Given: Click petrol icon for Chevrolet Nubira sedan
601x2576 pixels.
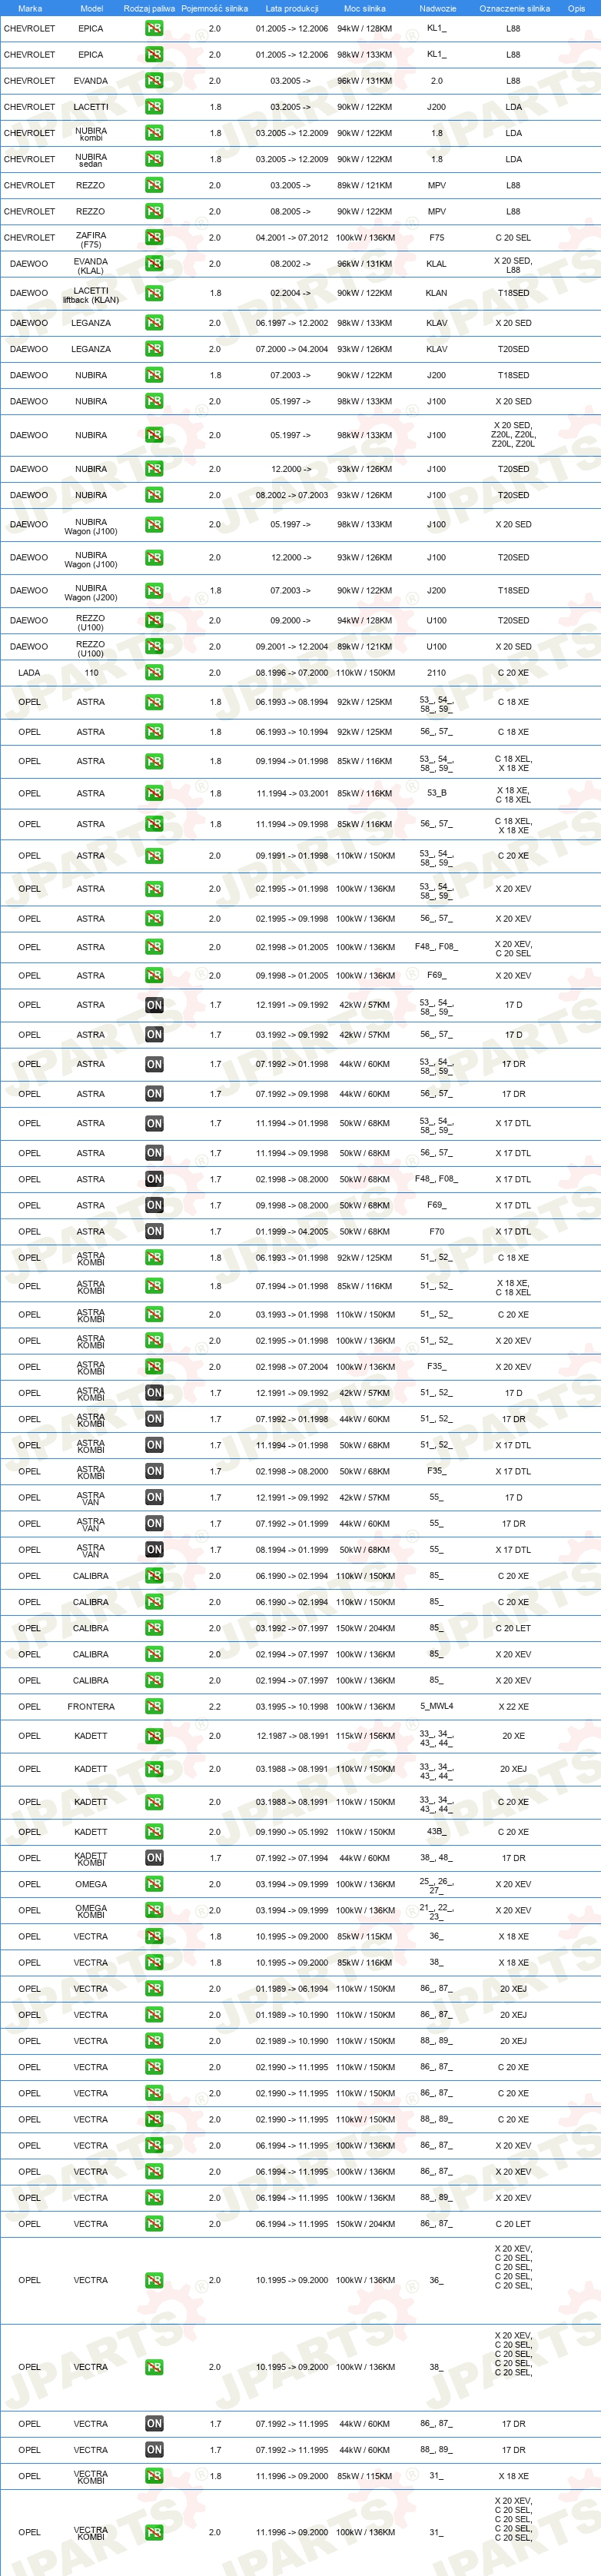Looking at the screenshot, I should point(154,159).
